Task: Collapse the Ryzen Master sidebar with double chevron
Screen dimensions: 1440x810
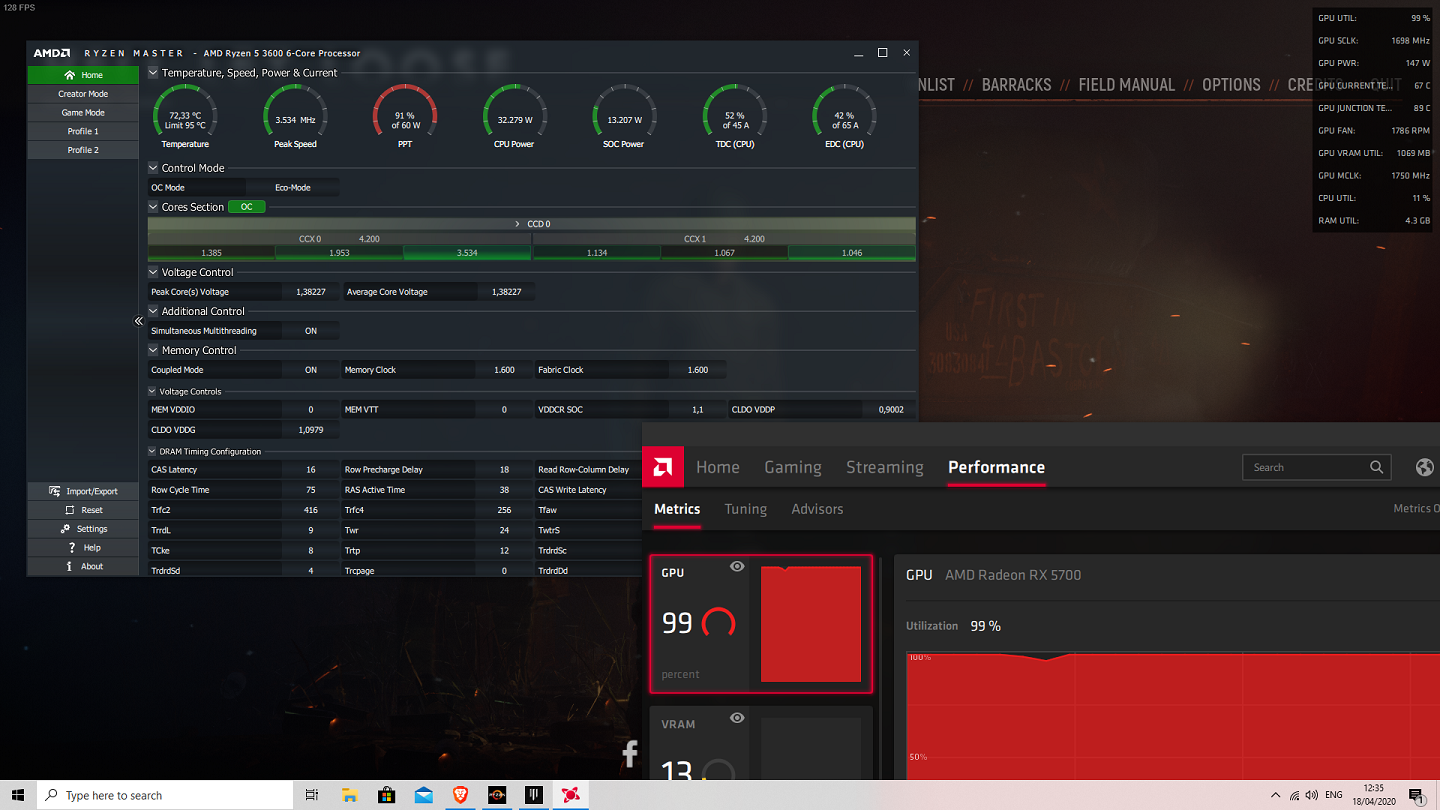Action: click(x=139, y=321)
